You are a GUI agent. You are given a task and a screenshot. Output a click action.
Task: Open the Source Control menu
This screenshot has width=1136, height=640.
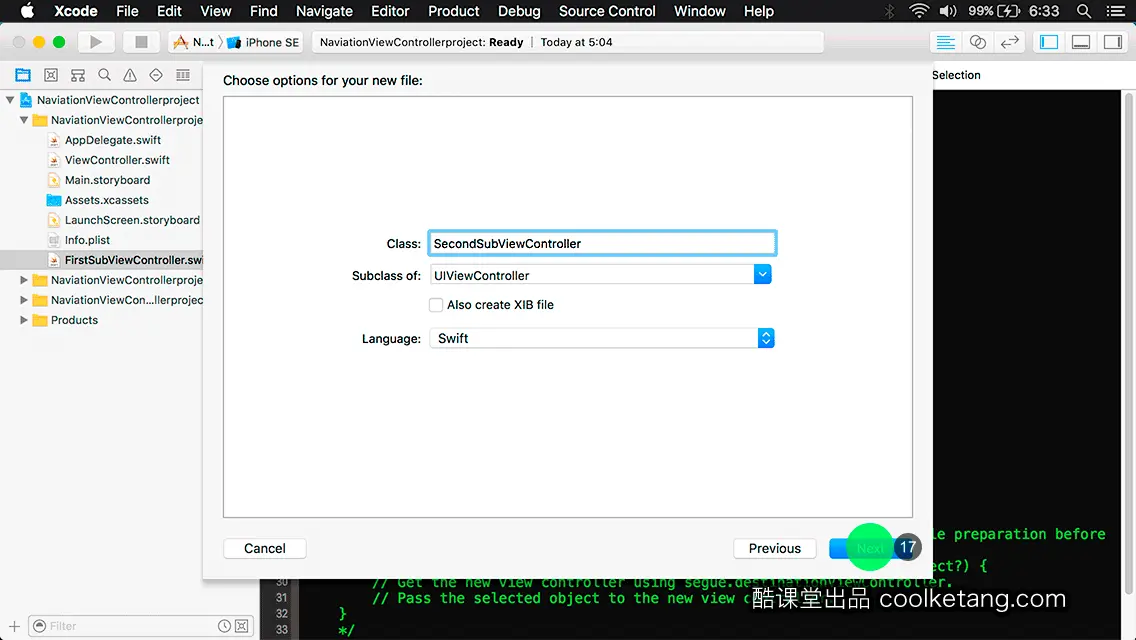(x=607, y=11)
